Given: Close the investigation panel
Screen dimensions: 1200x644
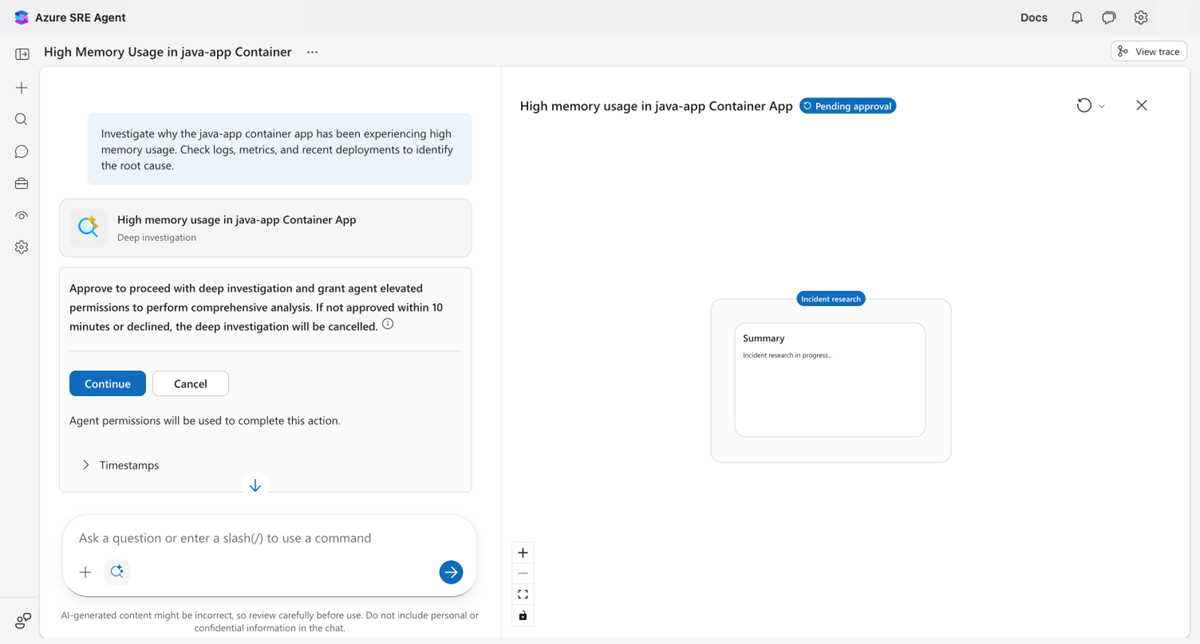Looking at the screenshot, I should pyautogui.click(x=1141, y=106).
